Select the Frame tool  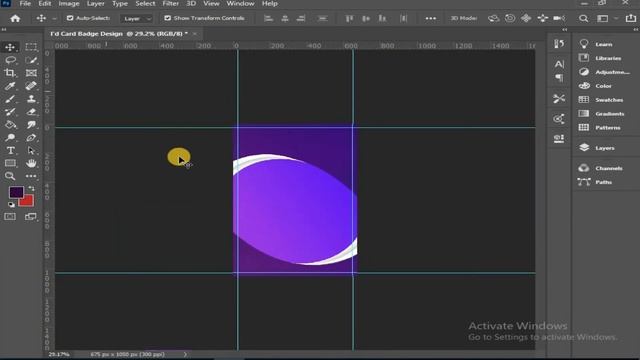coord(31,73)
